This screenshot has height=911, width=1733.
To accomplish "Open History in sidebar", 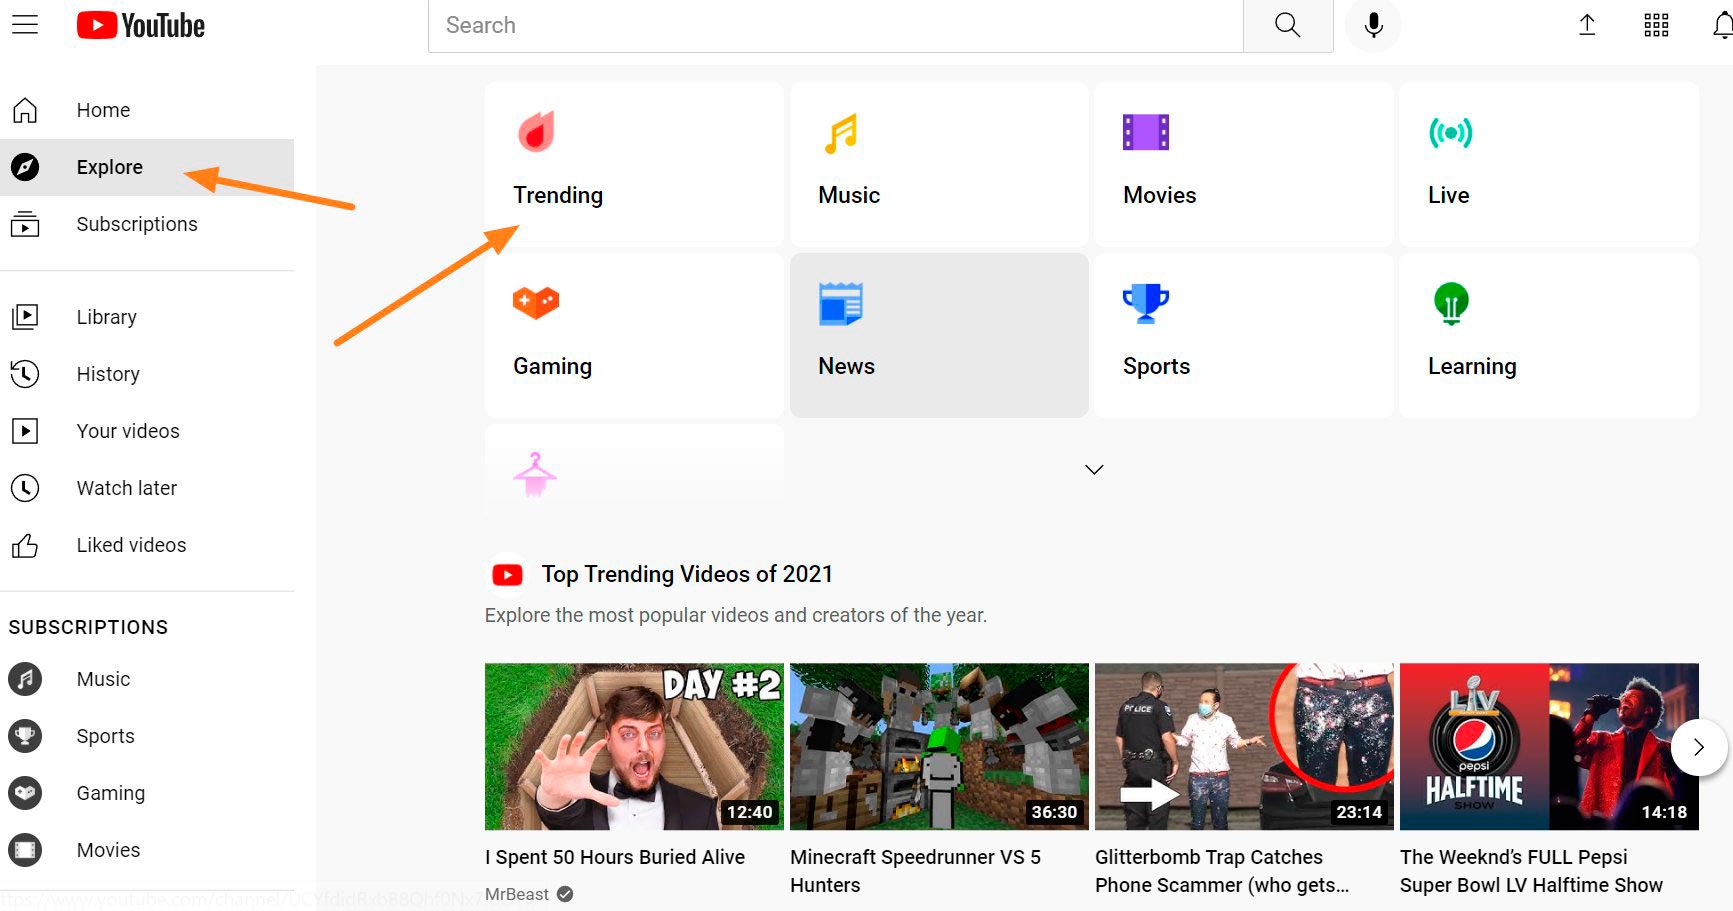I will 108,374.
